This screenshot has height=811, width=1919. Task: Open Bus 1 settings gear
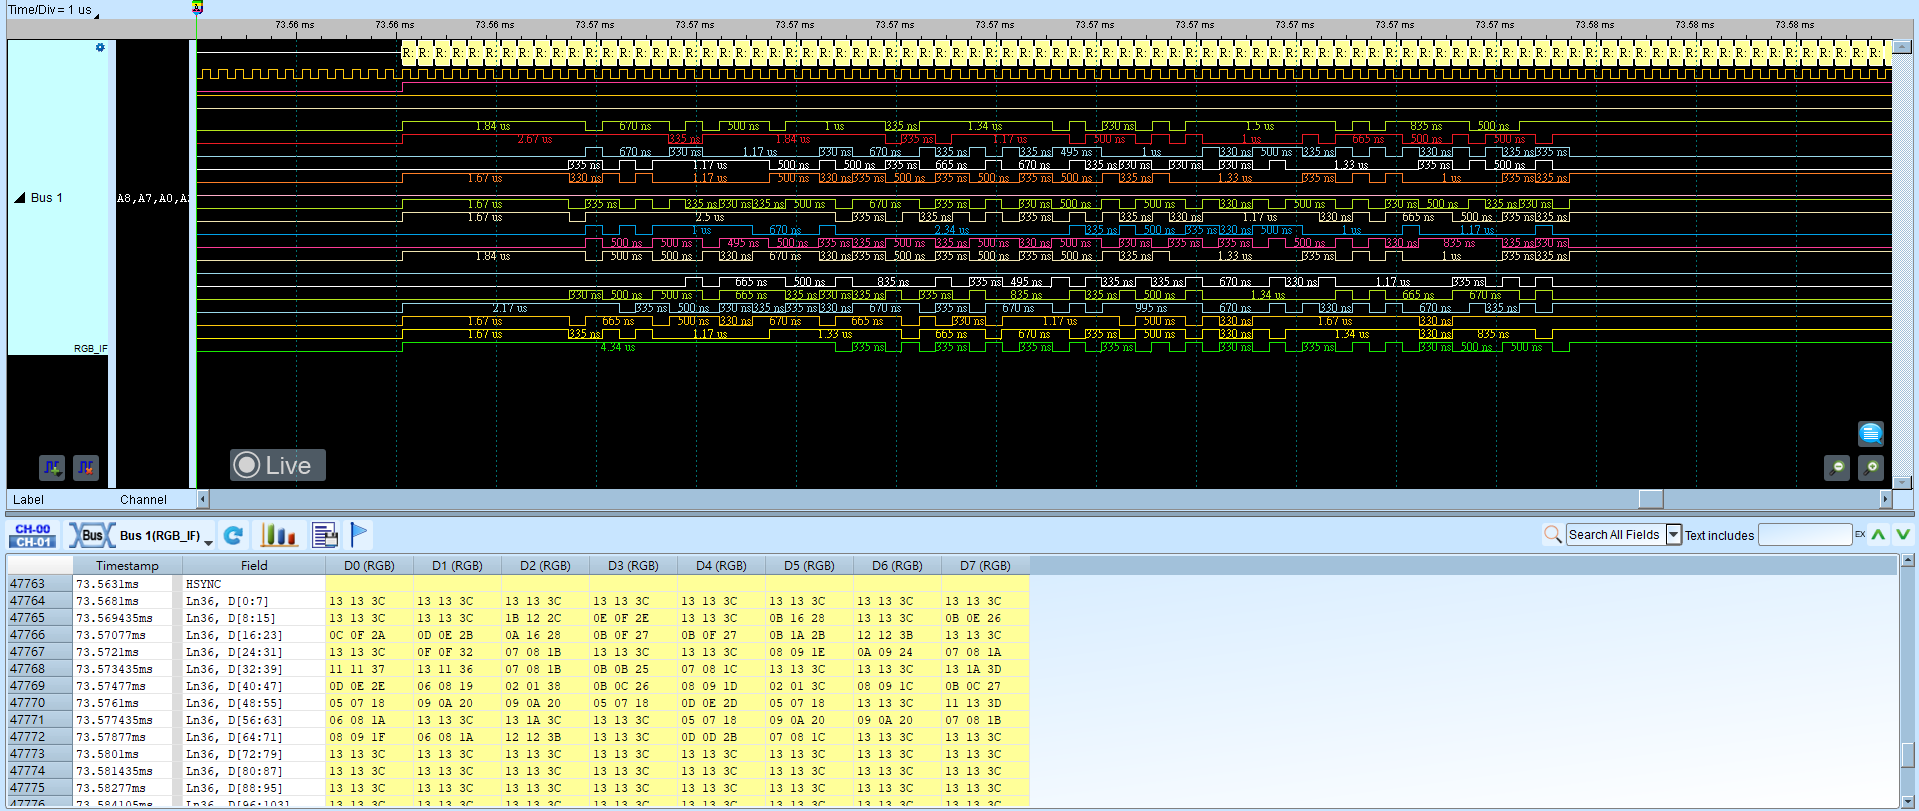point(100,47)
